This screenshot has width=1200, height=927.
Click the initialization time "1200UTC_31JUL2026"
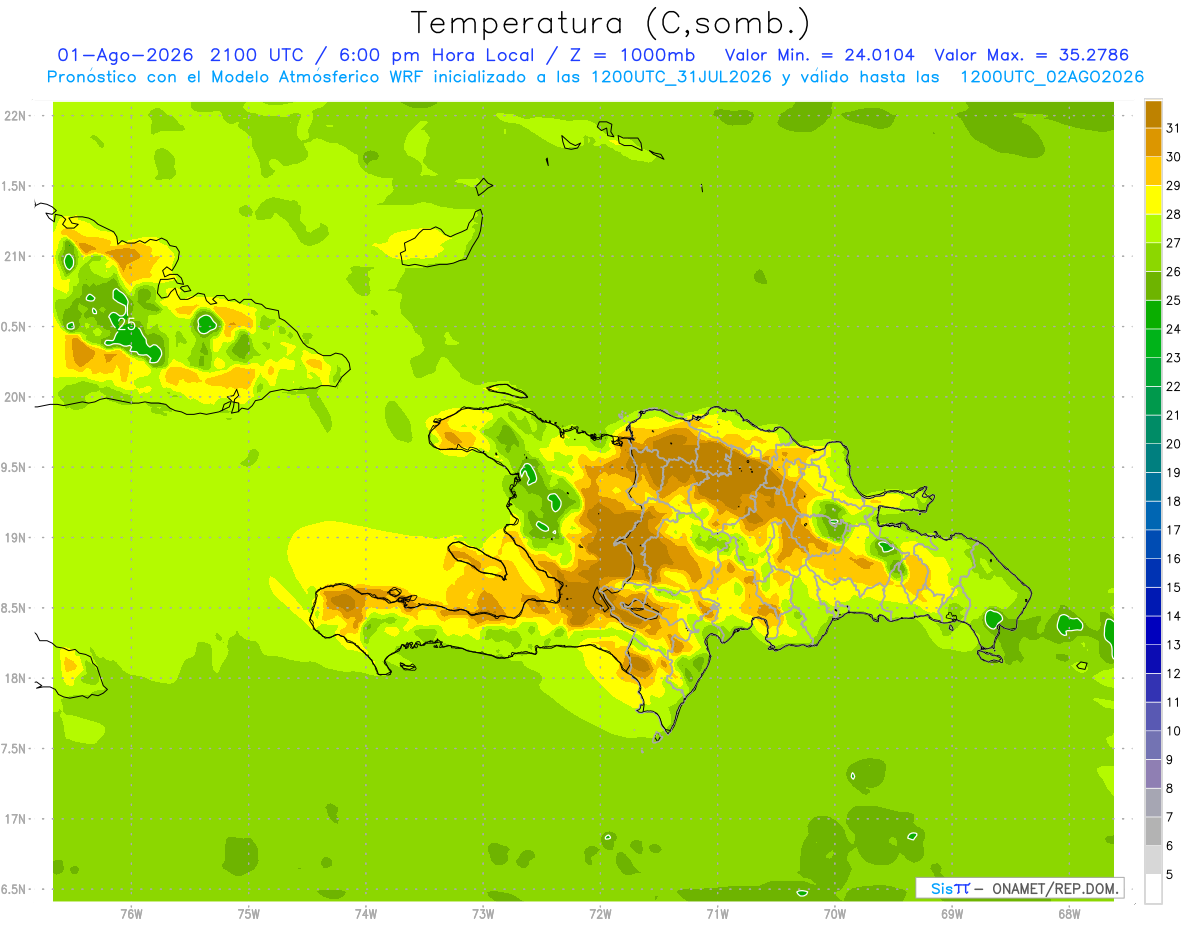681,77
